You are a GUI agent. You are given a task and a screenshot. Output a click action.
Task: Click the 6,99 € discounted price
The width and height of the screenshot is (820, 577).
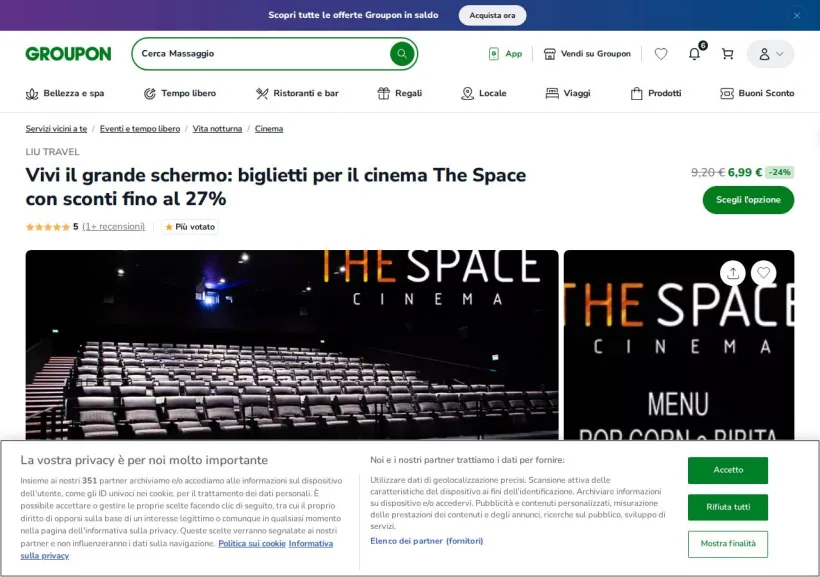point(745,172)
